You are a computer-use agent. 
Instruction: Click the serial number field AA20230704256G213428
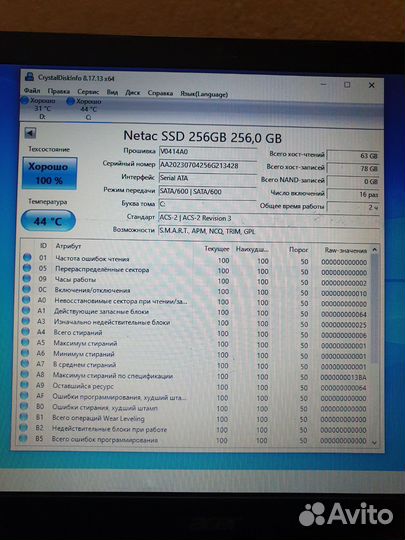pos(208,166)
